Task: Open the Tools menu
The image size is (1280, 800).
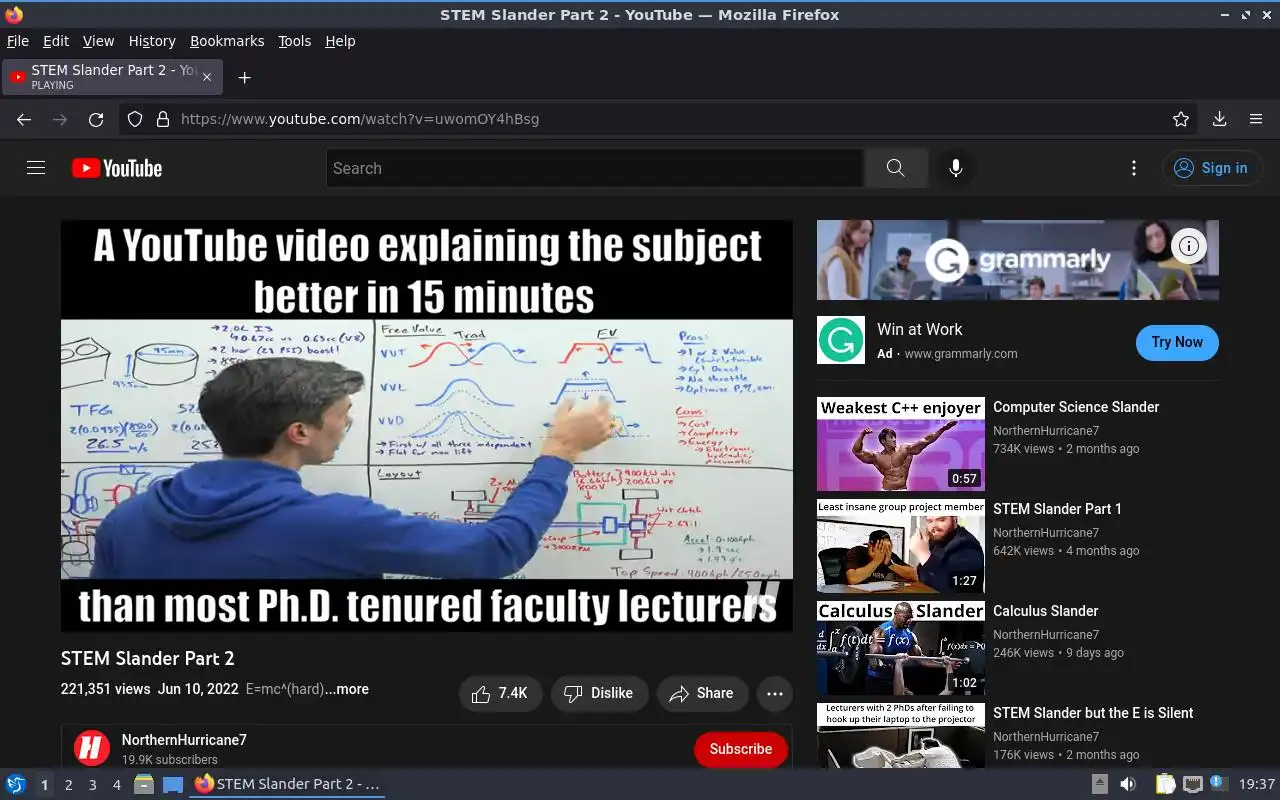Action: click(294, 41)
